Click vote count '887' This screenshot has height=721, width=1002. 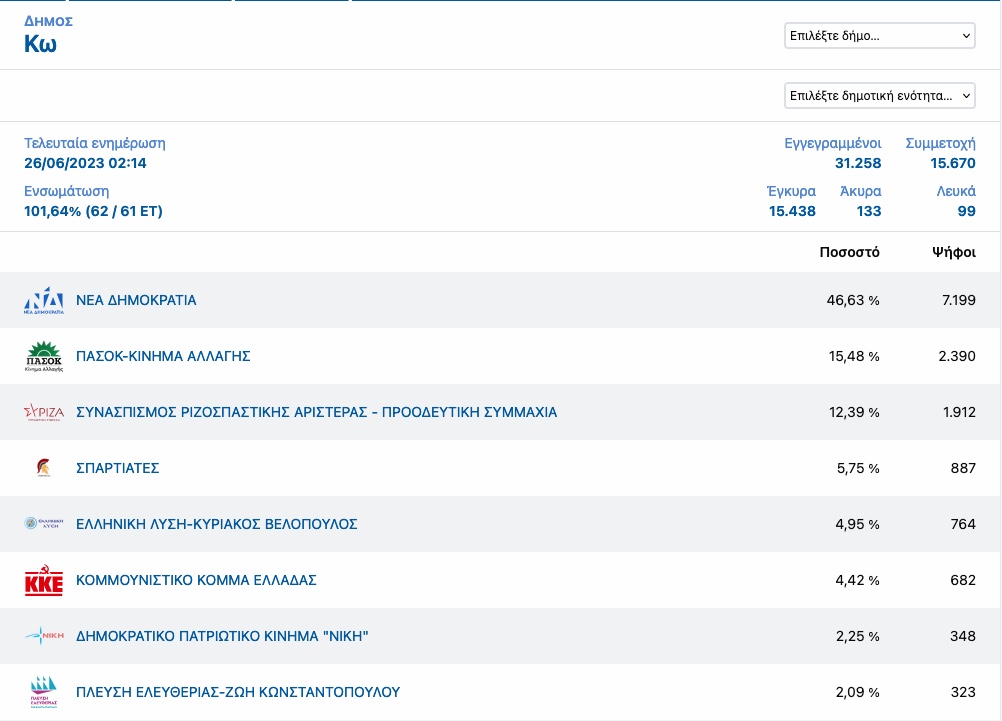pyautogui.click(x=963, y=468)
